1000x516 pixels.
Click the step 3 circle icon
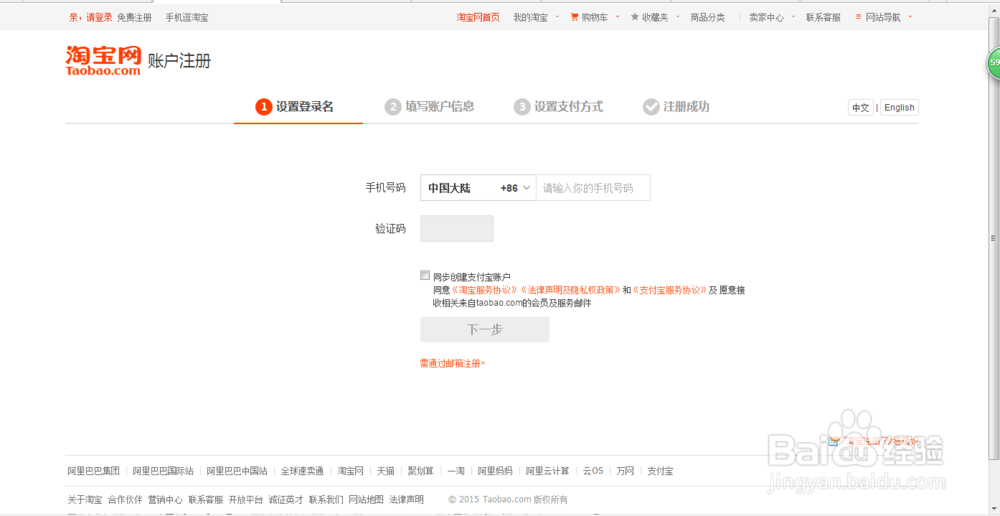tap(522, 107)
